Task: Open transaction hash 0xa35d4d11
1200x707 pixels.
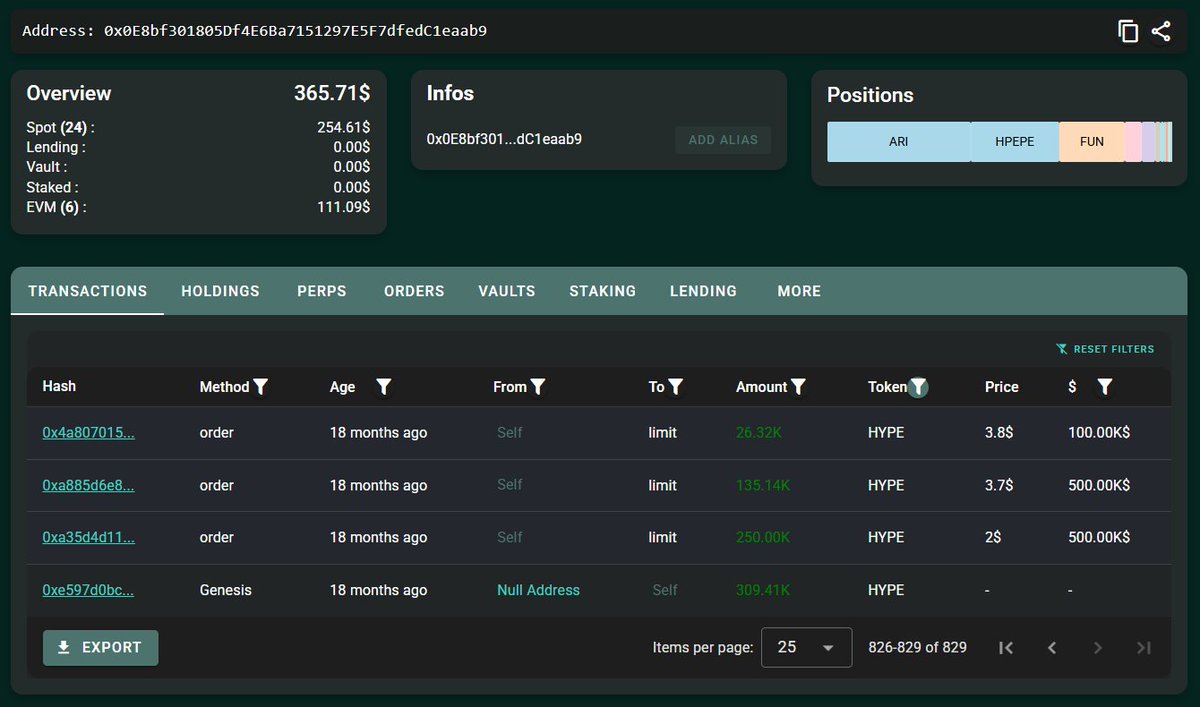Action: (88, 537)
